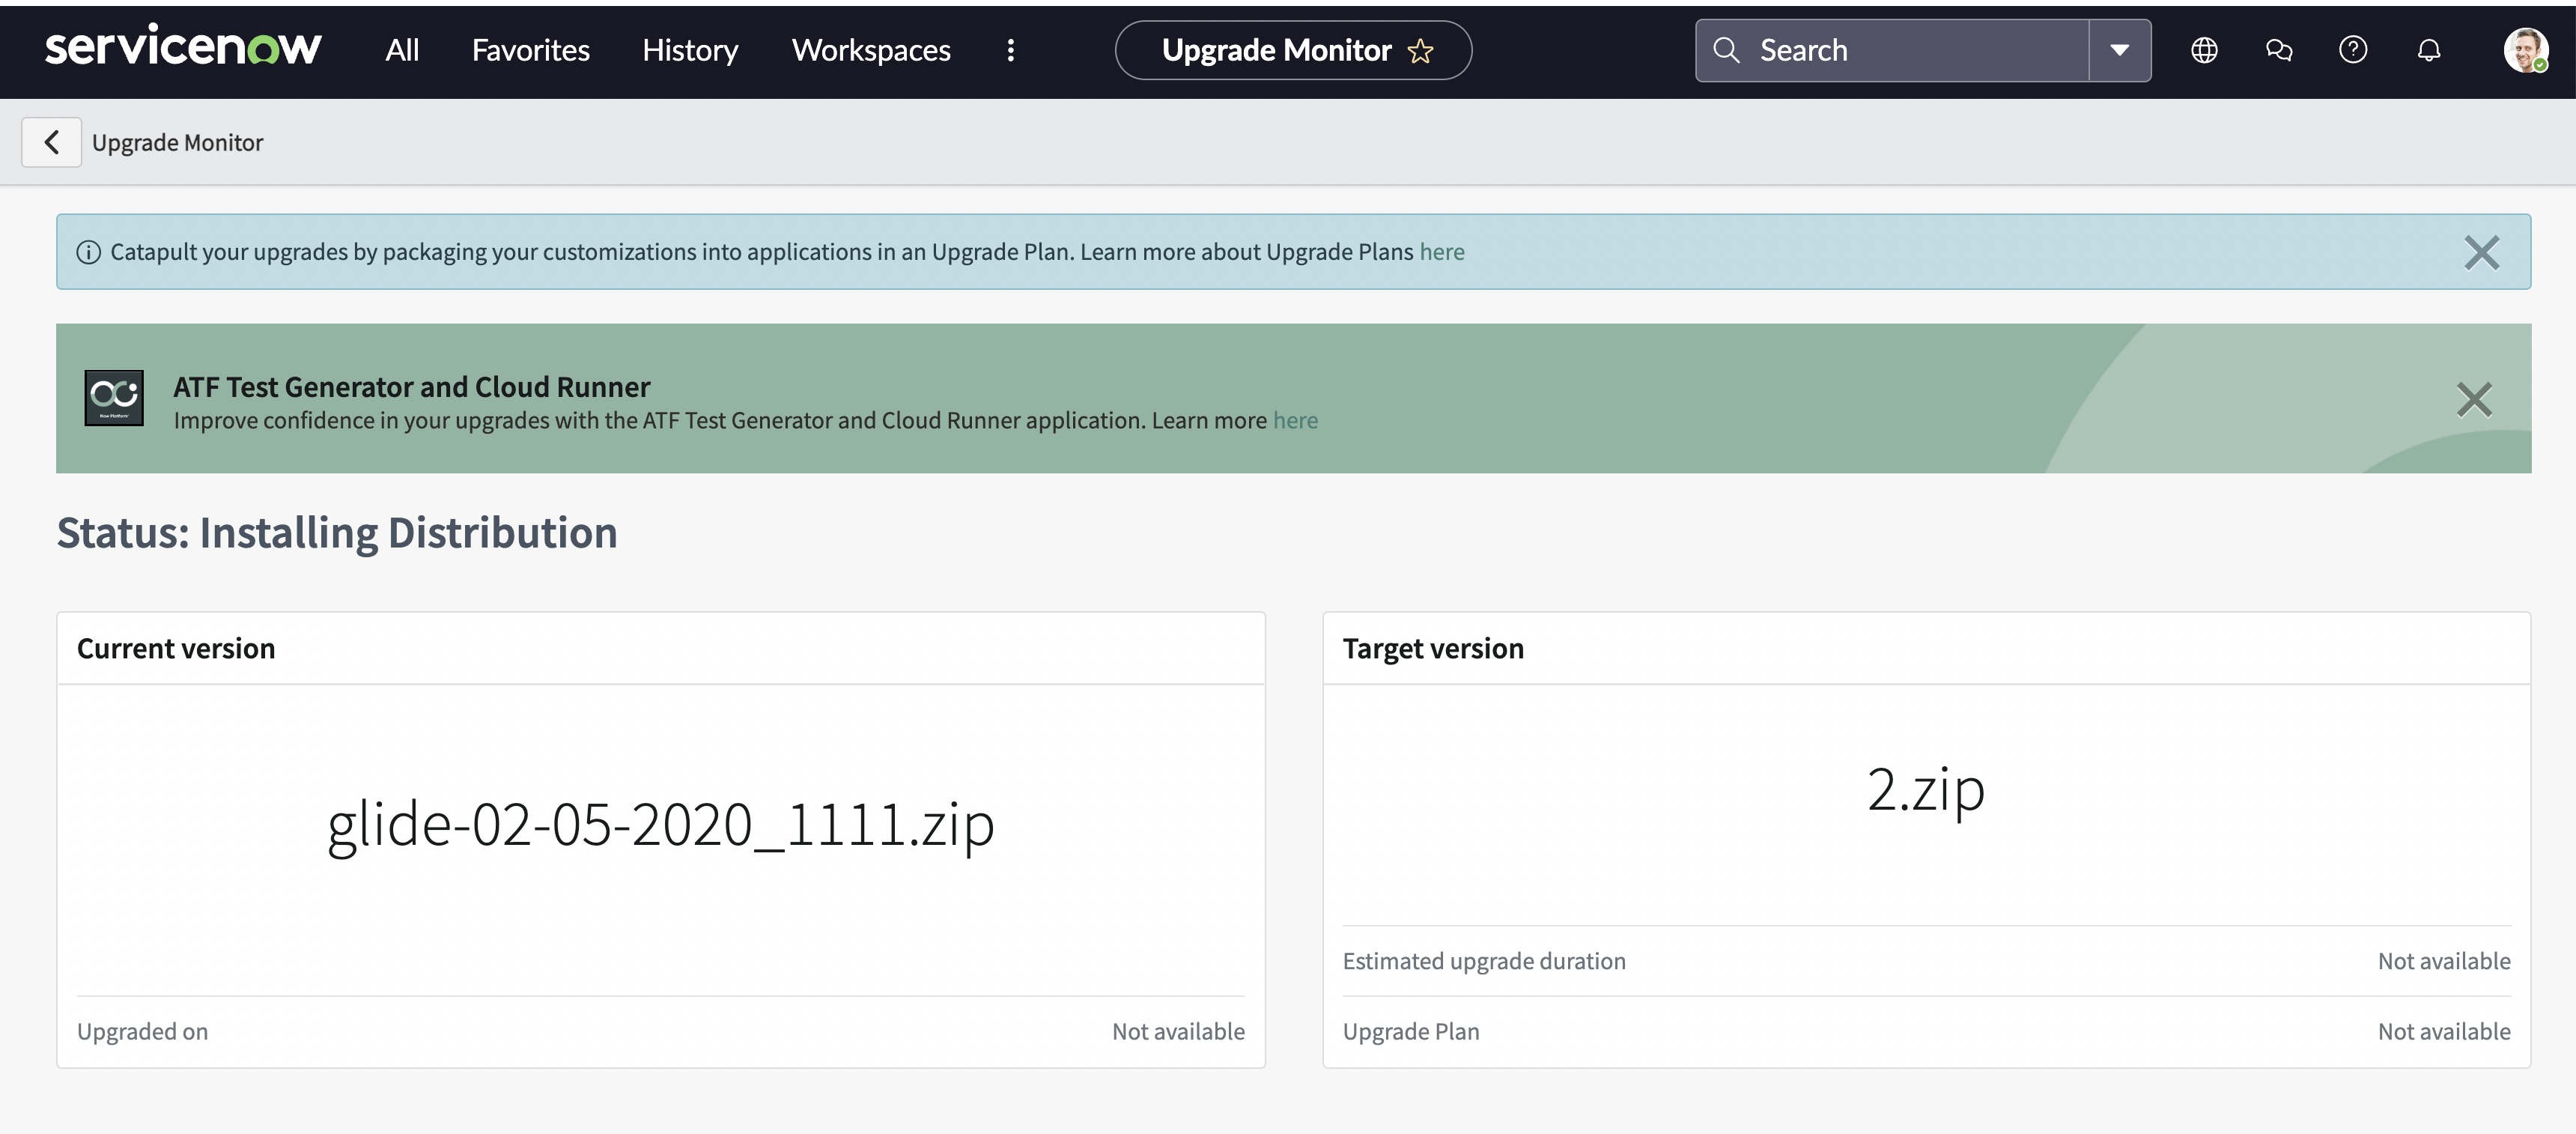Open the ATF Cloud Runner 'here' link

tap(1295, 421)
